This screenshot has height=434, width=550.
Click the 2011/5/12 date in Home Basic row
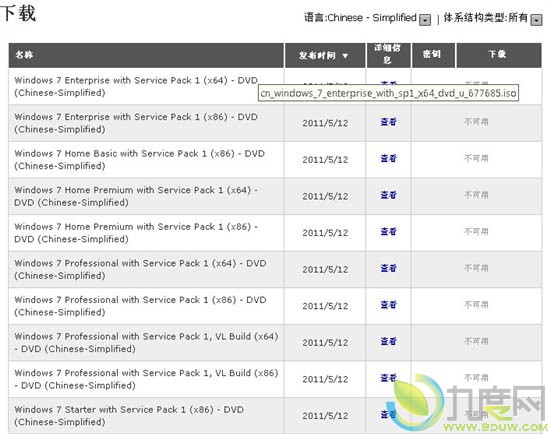tap(325, 160)
